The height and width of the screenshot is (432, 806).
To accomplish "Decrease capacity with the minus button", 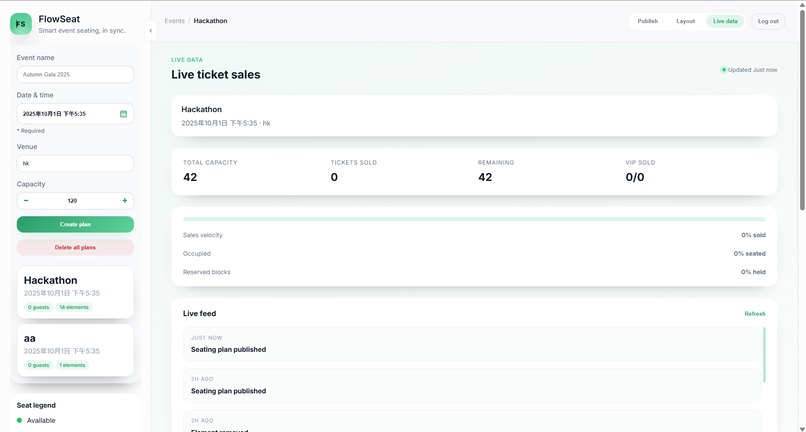I will pyautogui.click(x=26, y=201).
